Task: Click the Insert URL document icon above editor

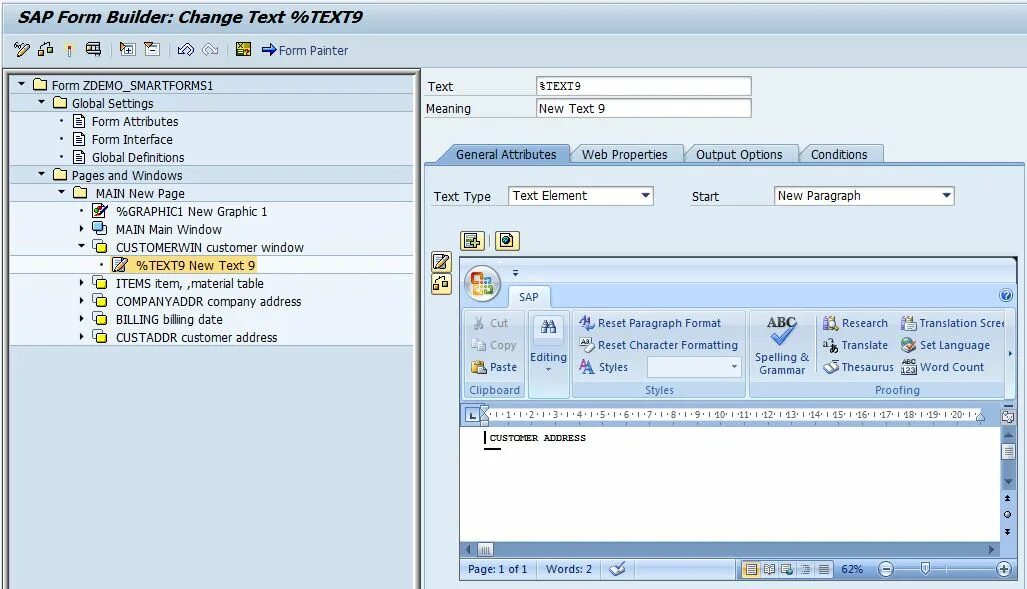Action: click(507, 240)
